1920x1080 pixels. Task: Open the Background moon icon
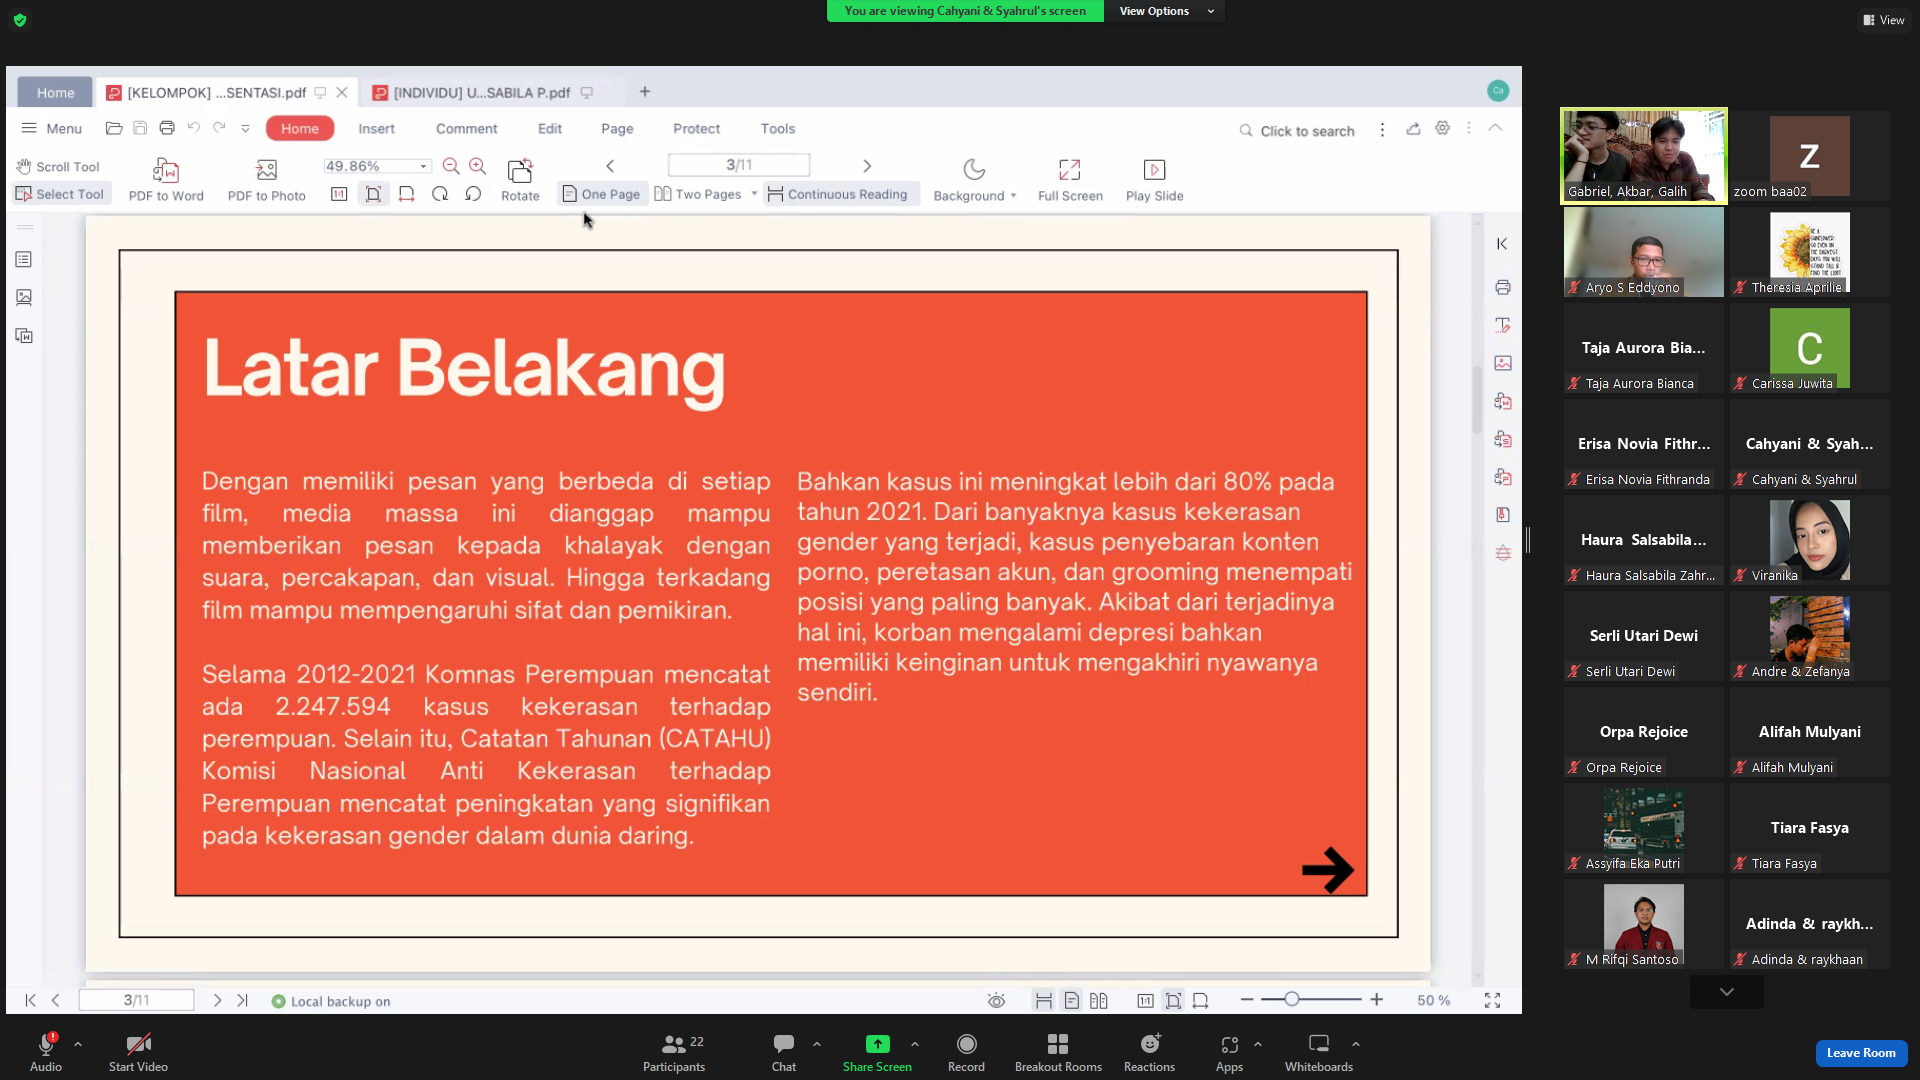974,170
